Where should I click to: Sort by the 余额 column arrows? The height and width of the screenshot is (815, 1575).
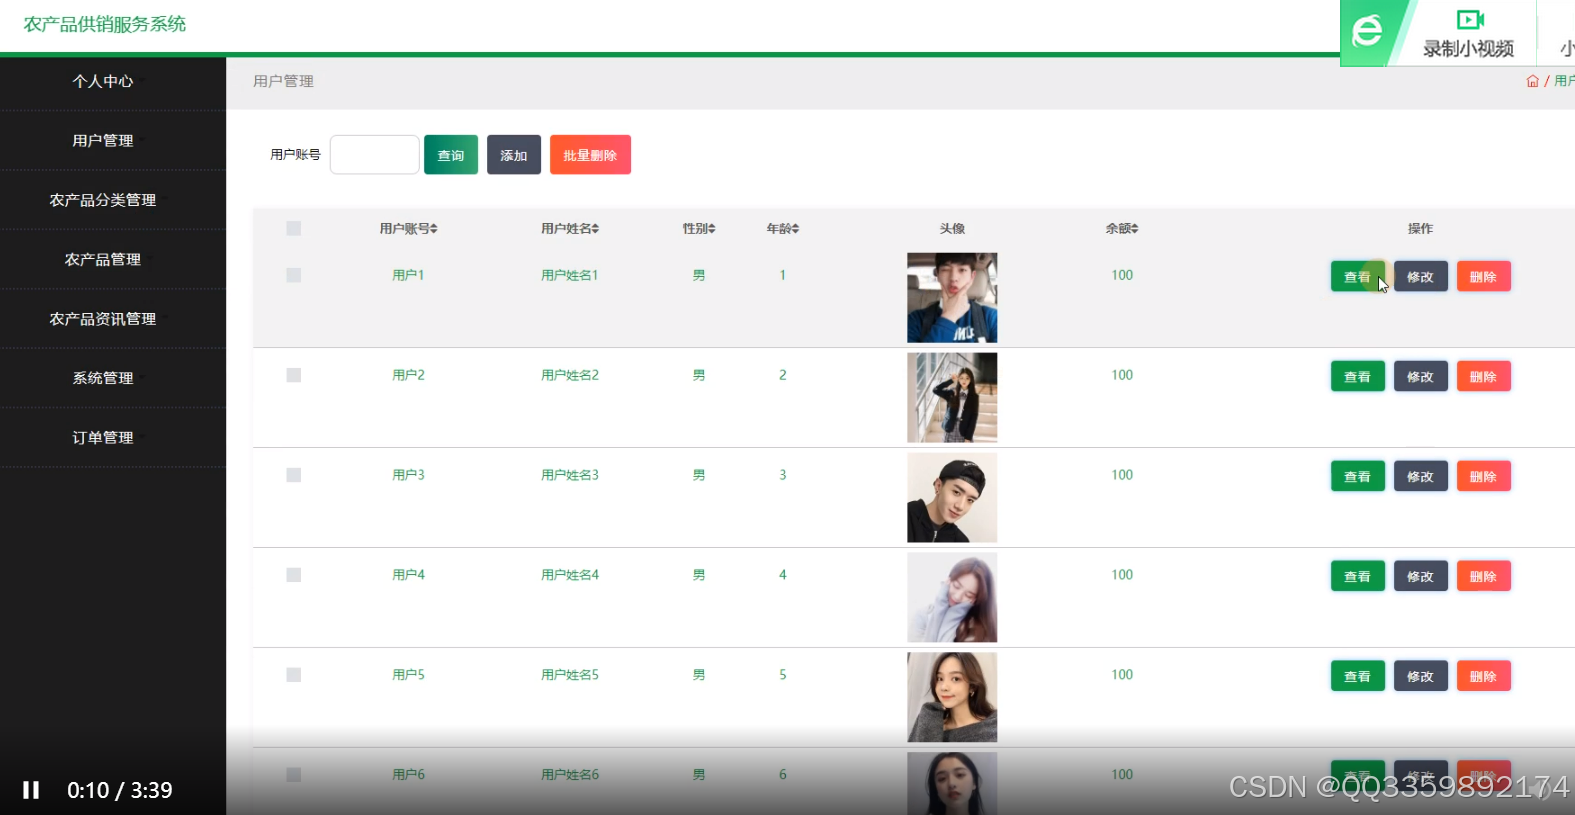click(1135, 229)
